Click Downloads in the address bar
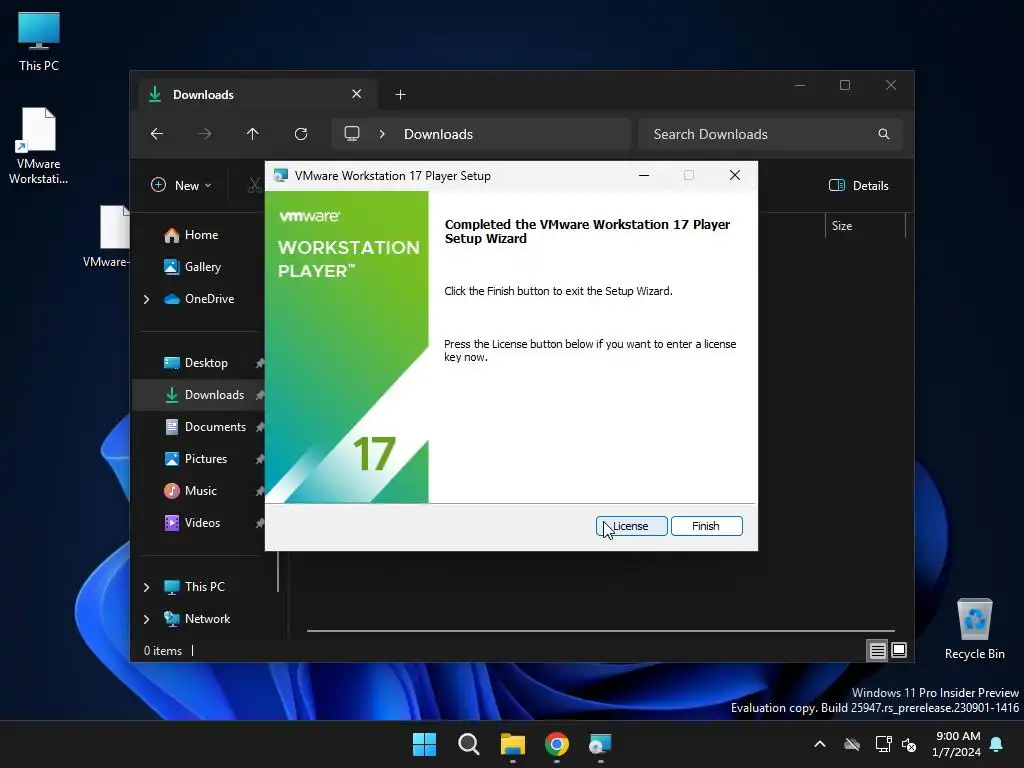This screenshot has height=768, width=1024. click(438, 134)
